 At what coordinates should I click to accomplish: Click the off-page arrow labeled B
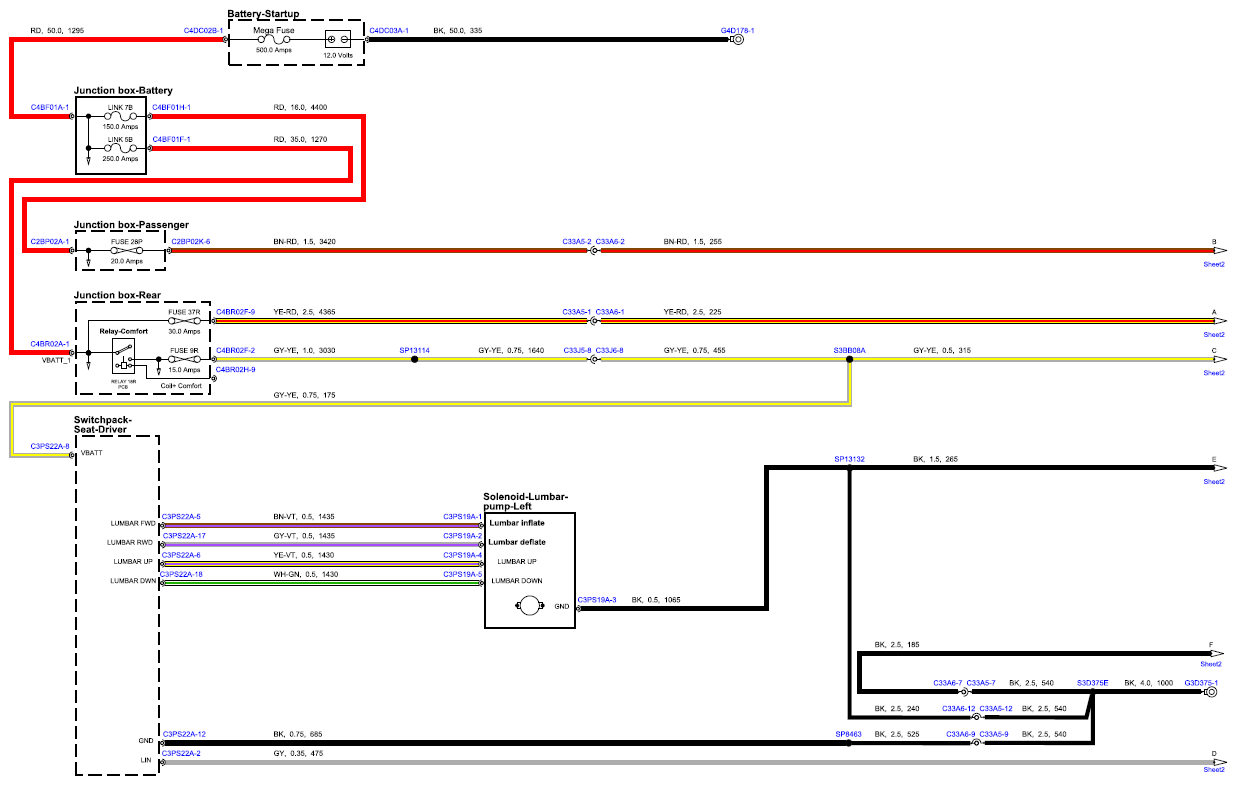(x=1218, y=251)
